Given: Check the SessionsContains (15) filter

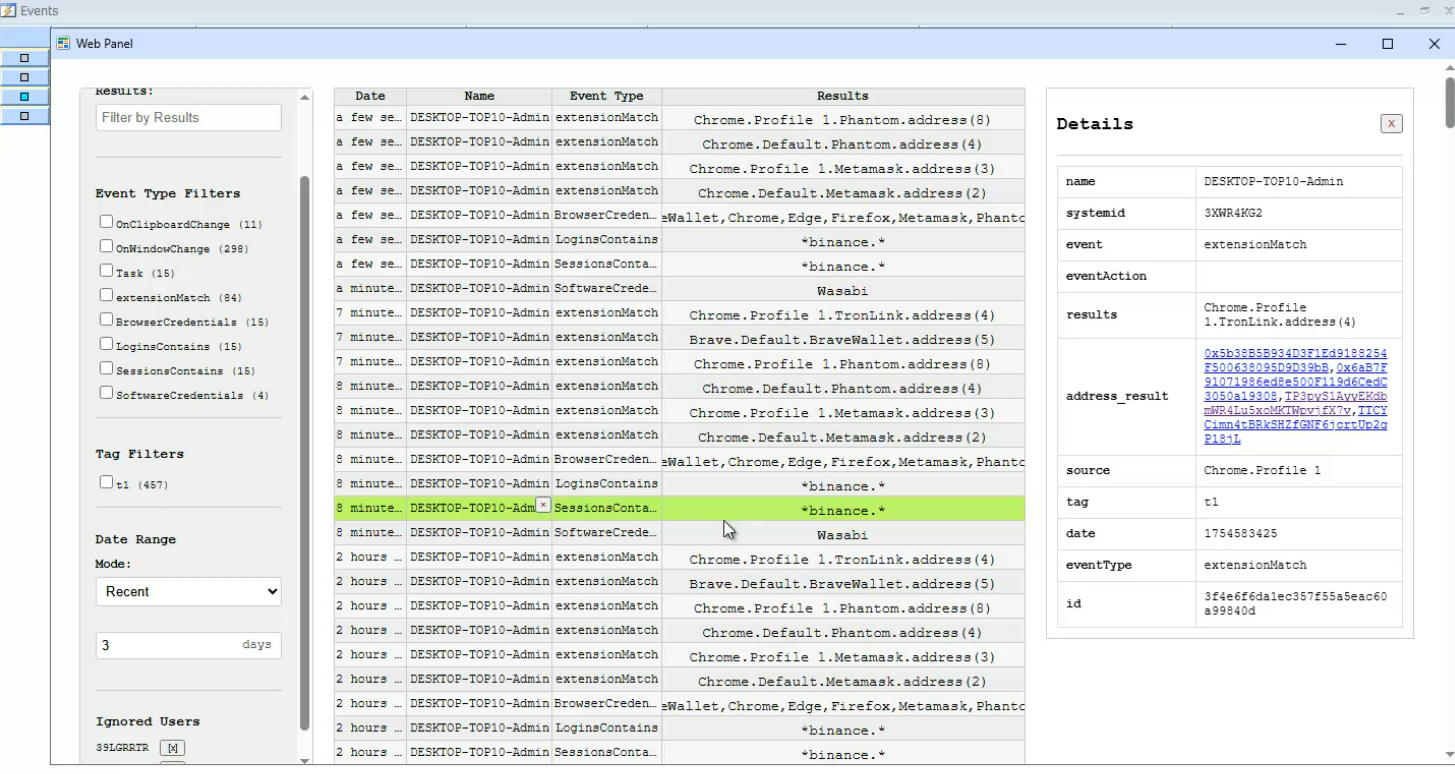Looking at the screenshot, I should 106,368.
